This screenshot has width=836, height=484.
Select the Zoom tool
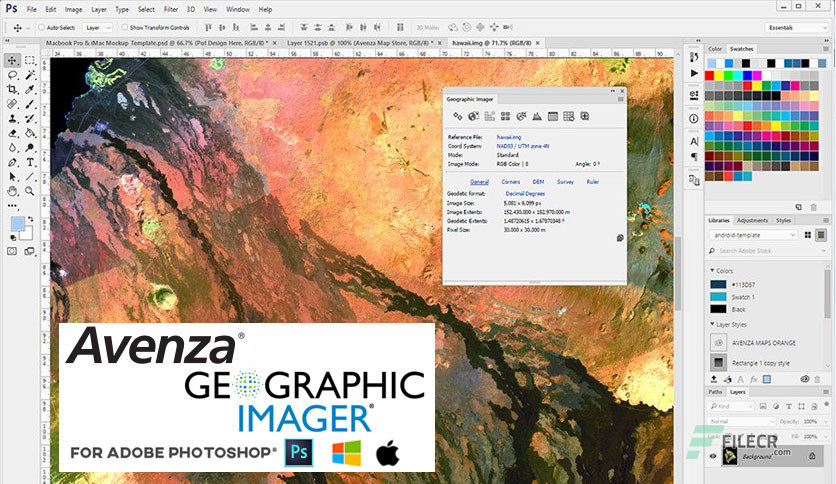[x=30, y=191]
